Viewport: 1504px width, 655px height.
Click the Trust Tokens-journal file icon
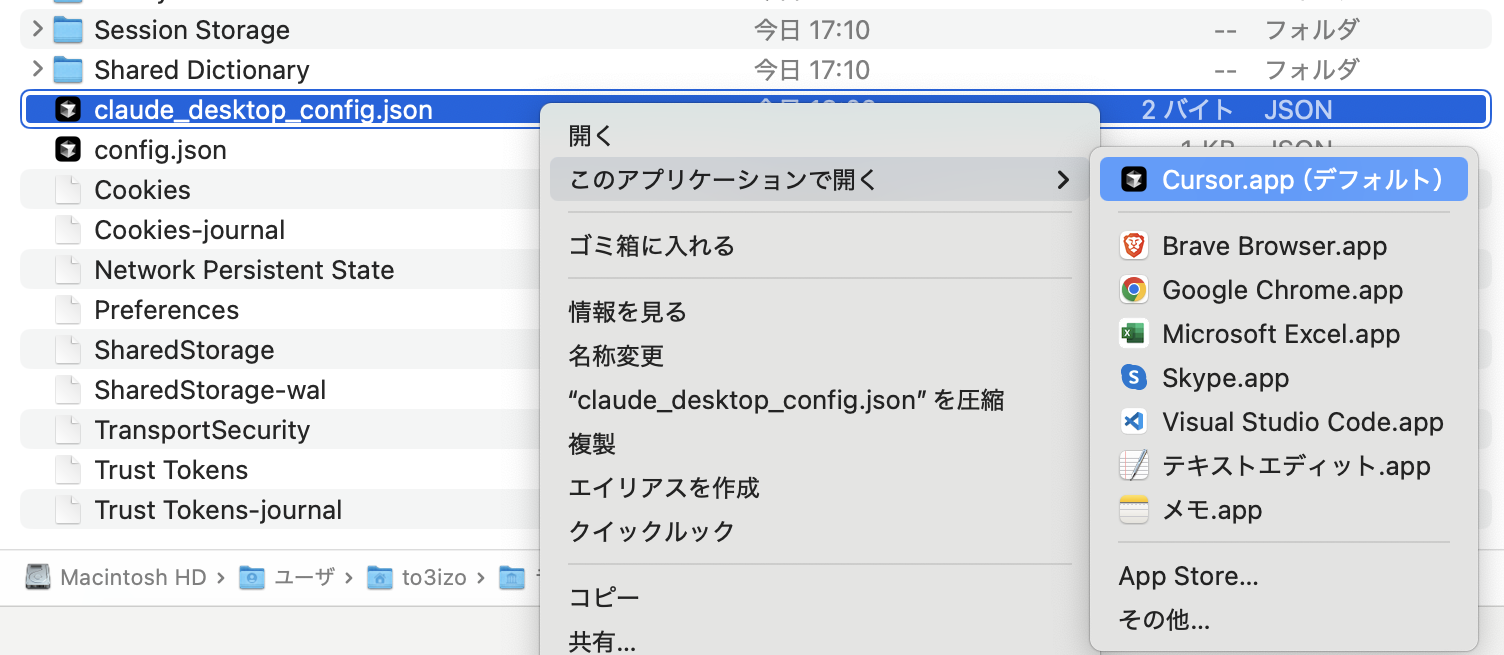point(67,510)
